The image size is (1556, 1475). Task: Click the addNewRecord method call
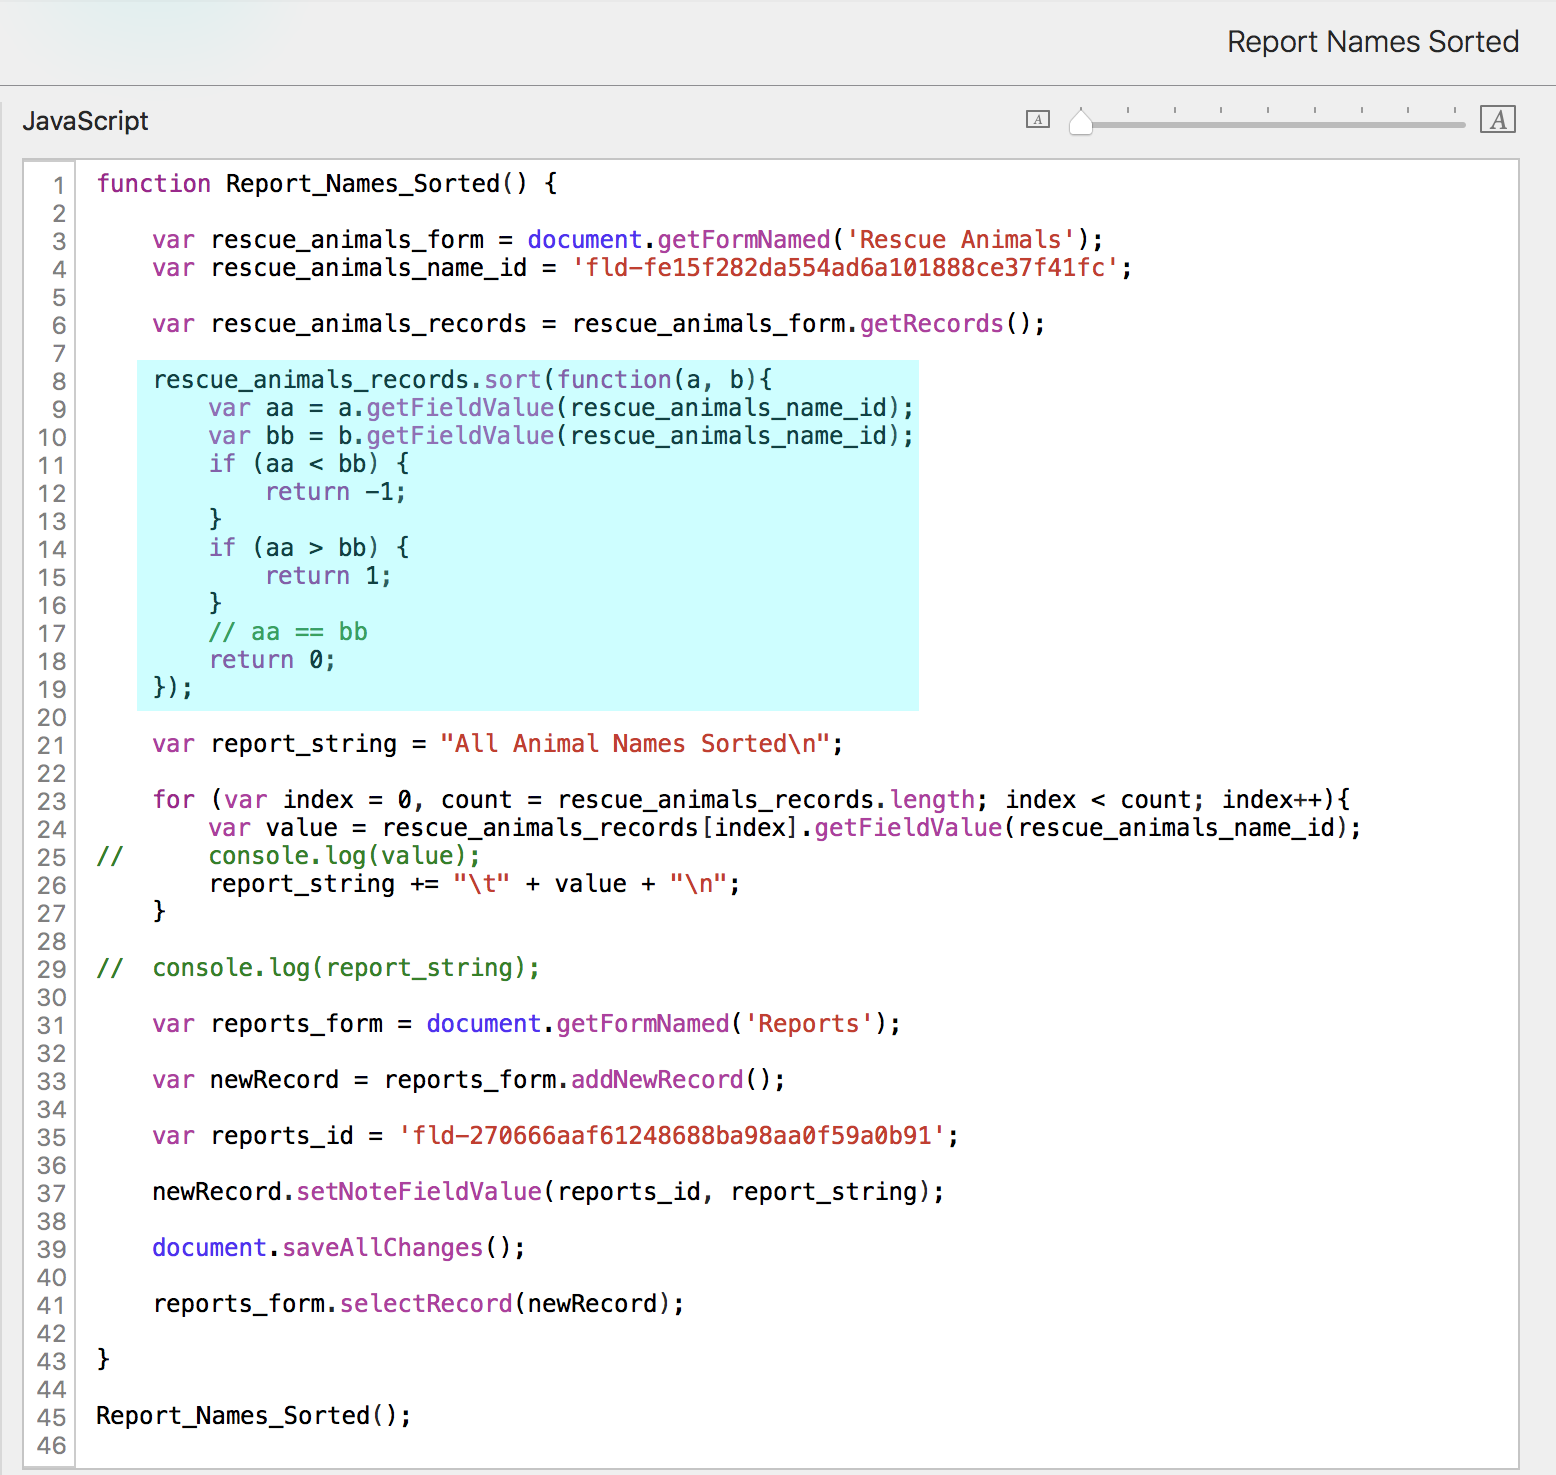point(657,1080)
